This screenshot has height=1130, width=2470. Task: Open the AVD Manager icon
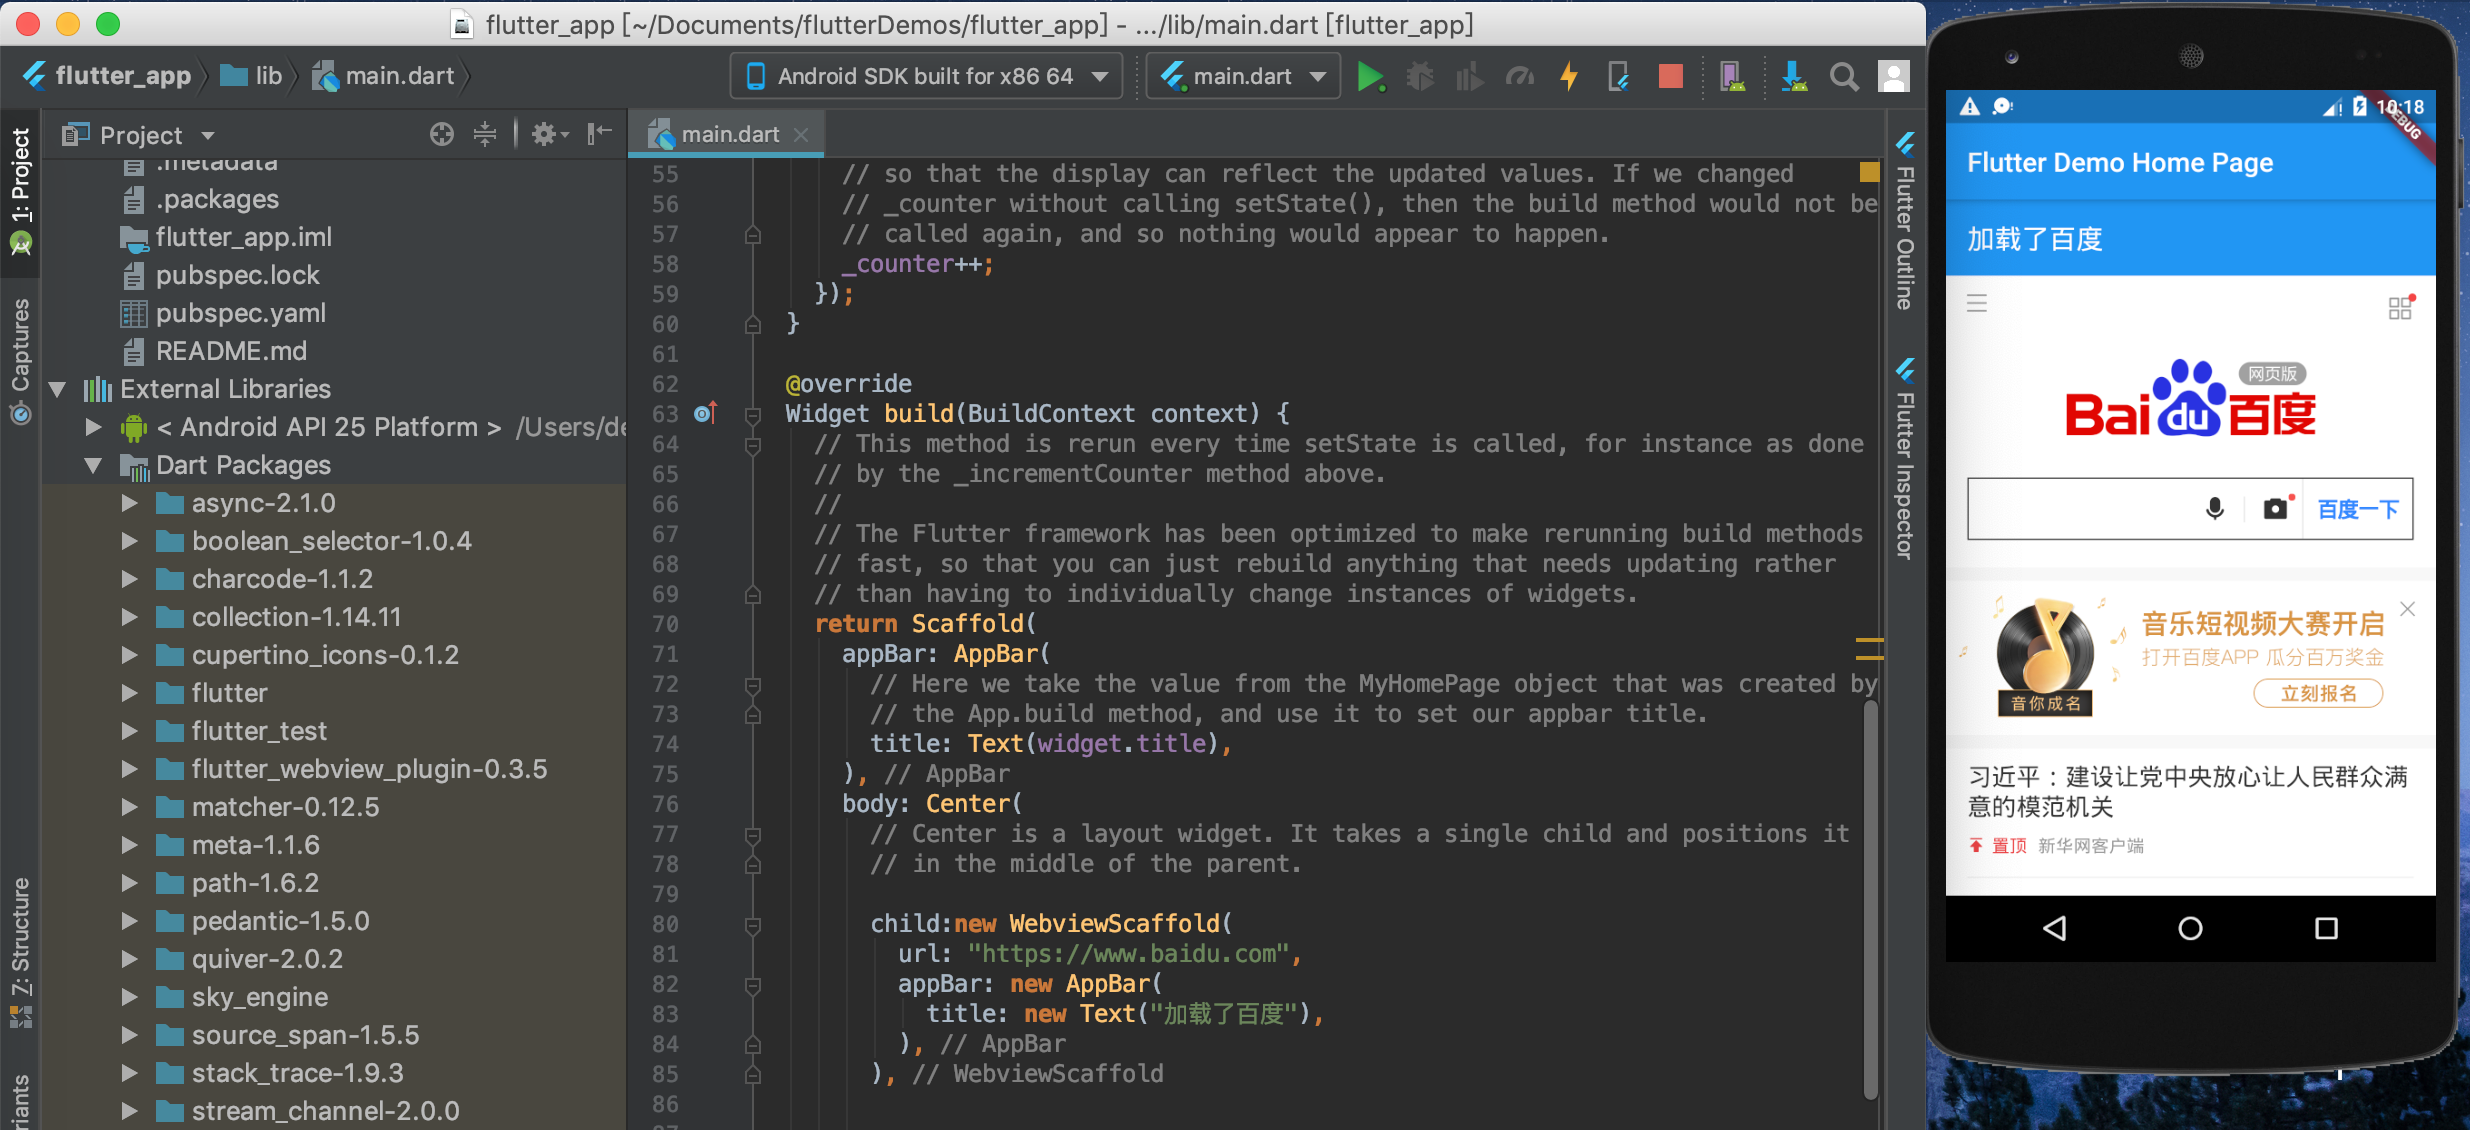1732,77
